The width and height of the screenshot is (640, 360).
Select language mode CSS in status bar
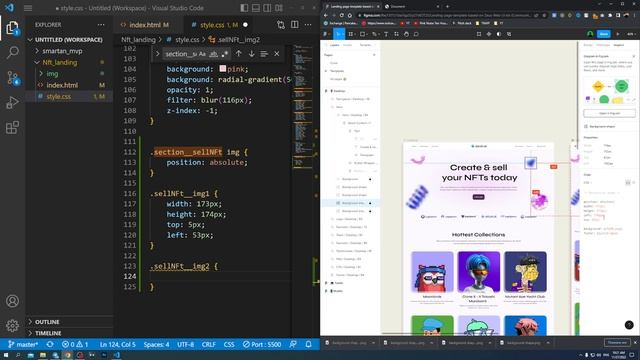coord(229,344)
